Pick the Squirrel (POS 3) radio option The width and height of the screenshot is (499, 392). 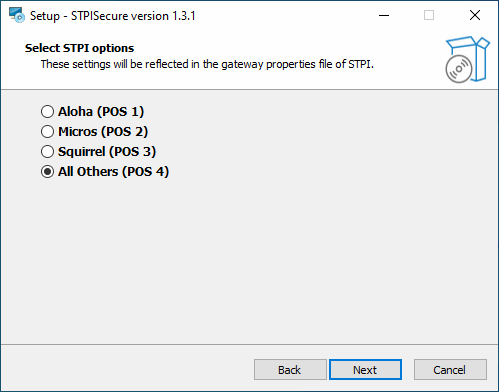47,152
